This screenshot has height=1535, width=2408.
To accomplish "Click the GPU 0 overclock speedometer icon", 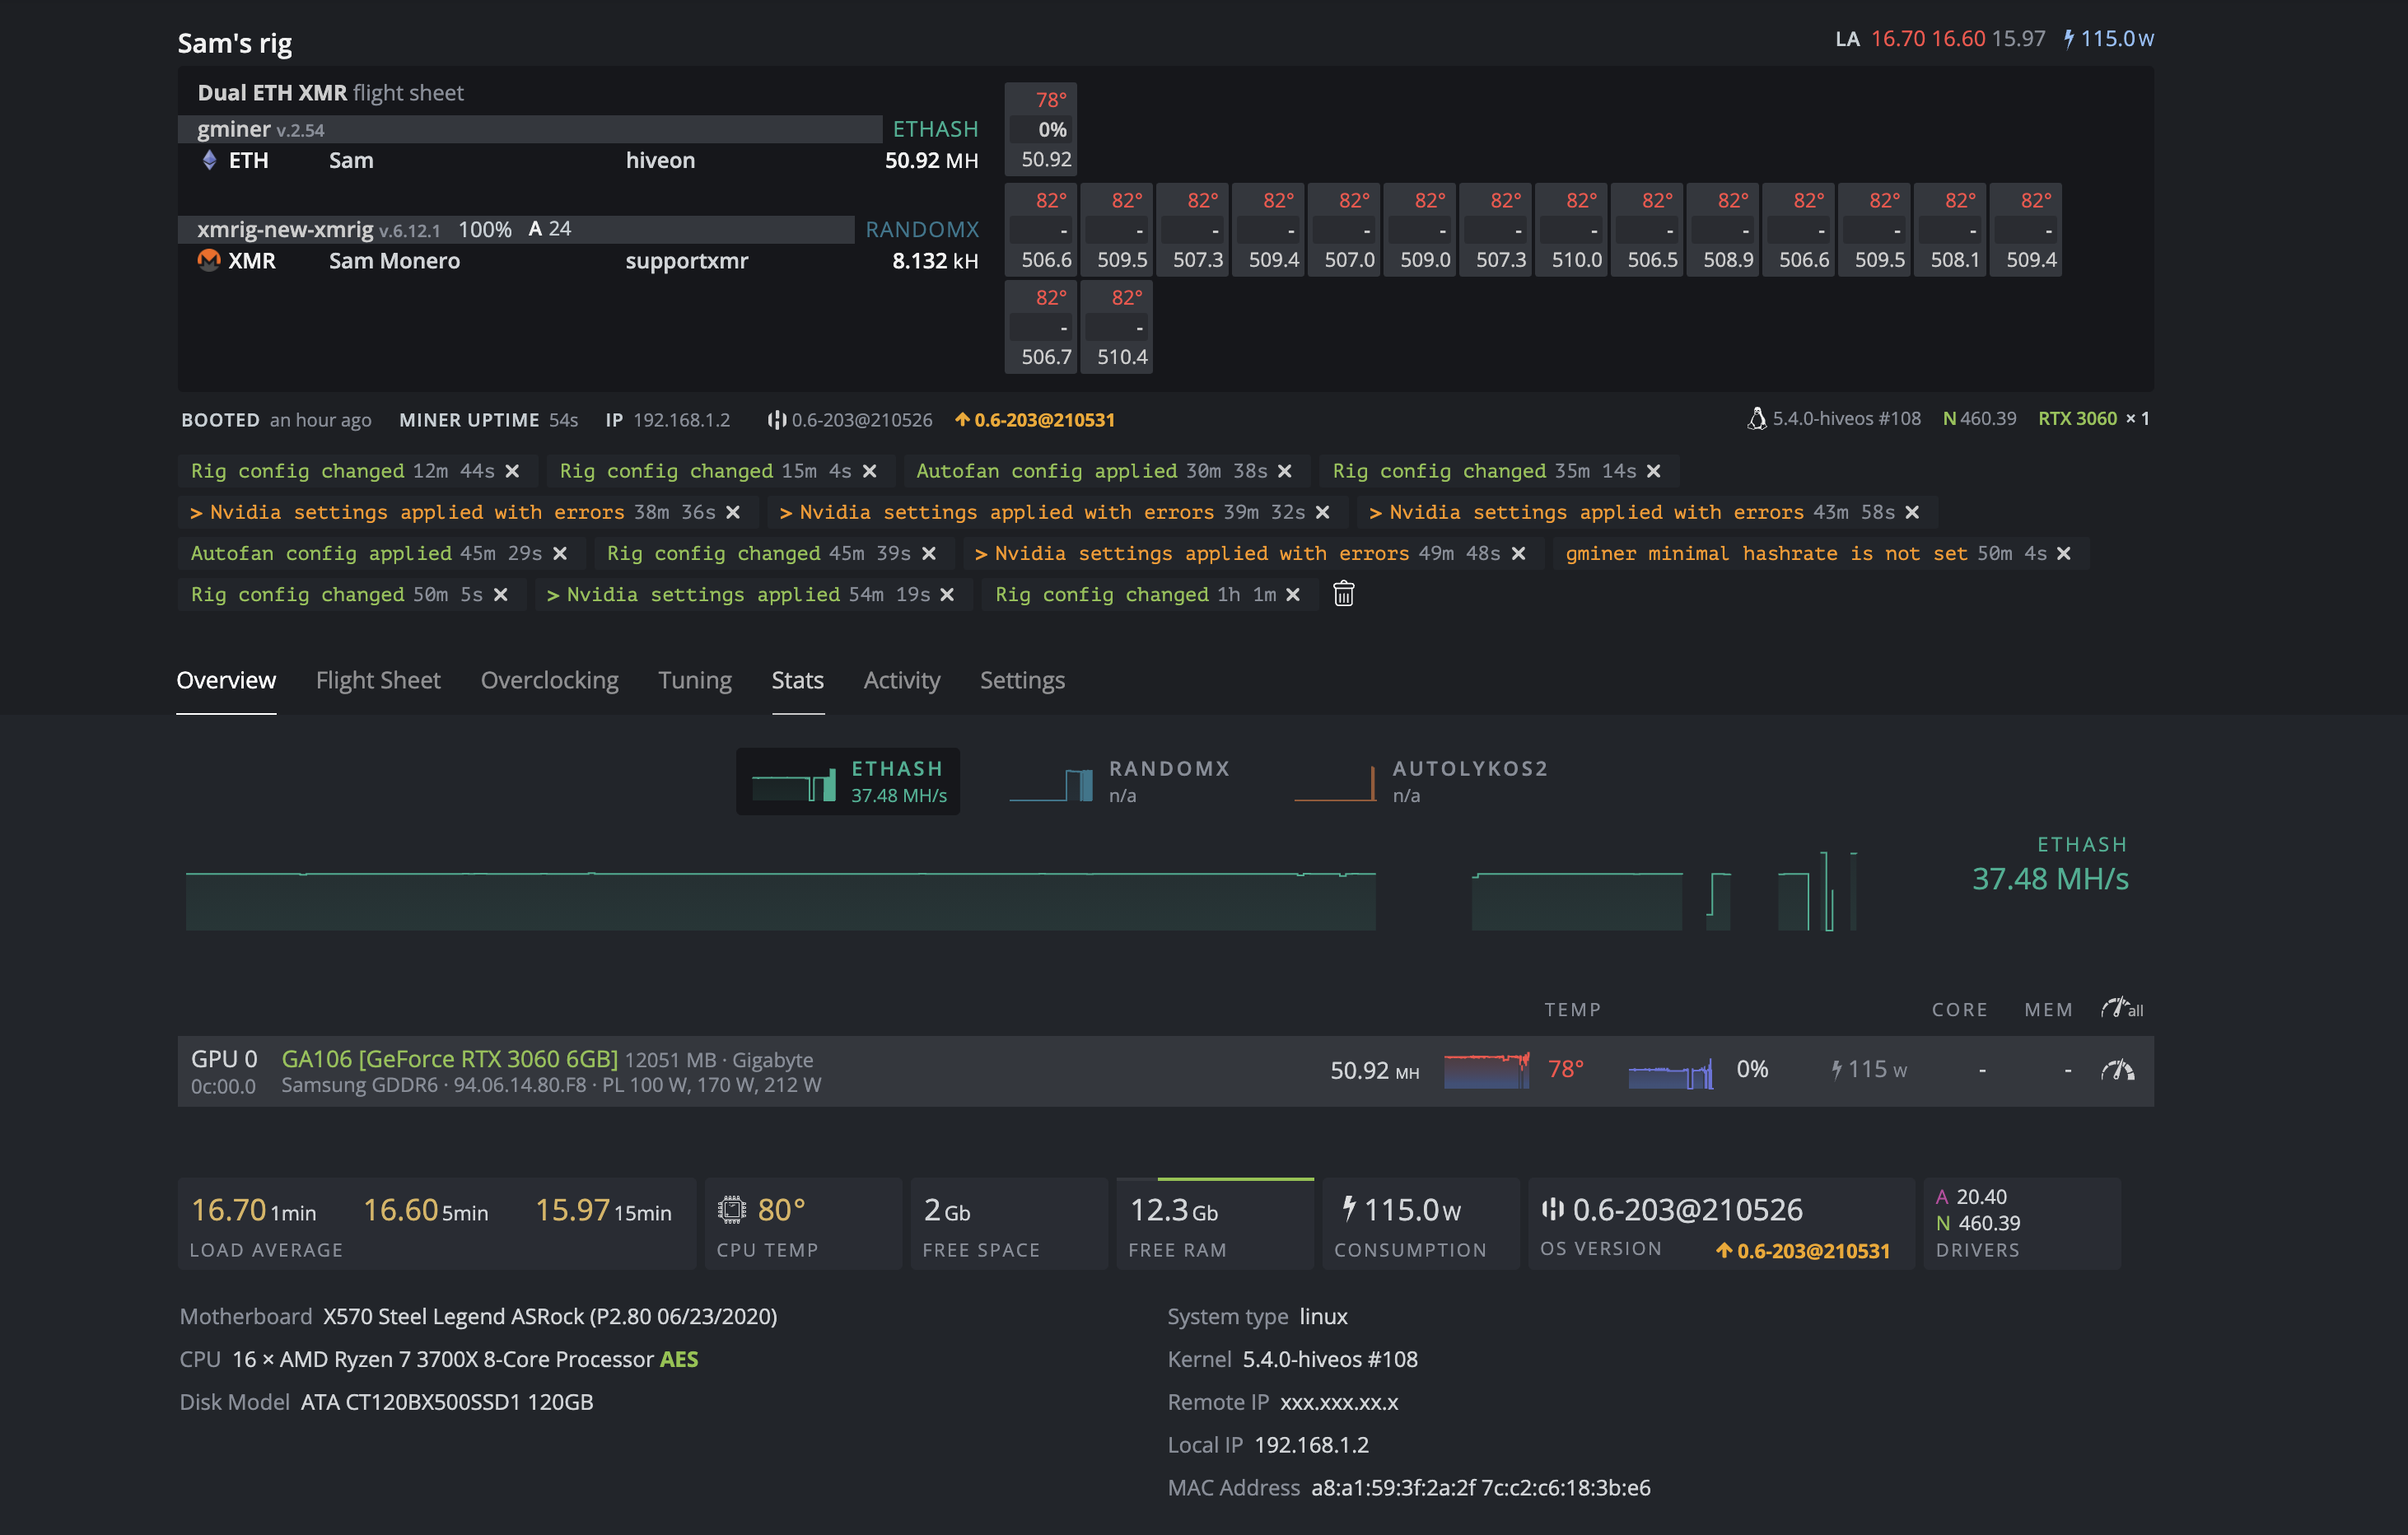I will 2117,1070.
